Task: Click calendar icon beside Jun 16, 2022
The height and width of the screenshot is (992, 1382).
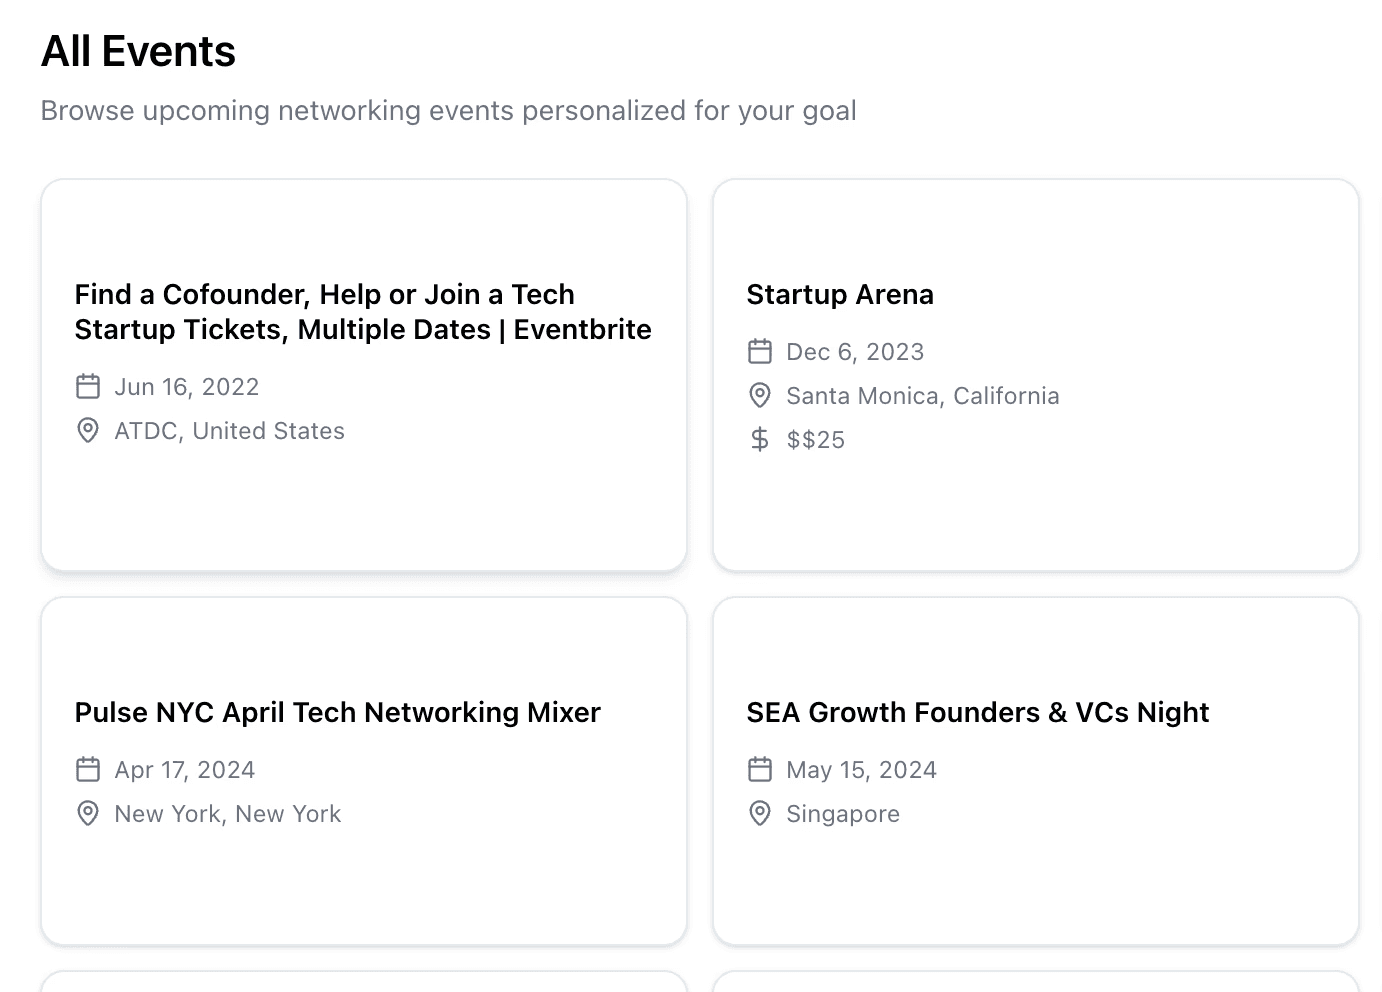Action: point(88,386)
